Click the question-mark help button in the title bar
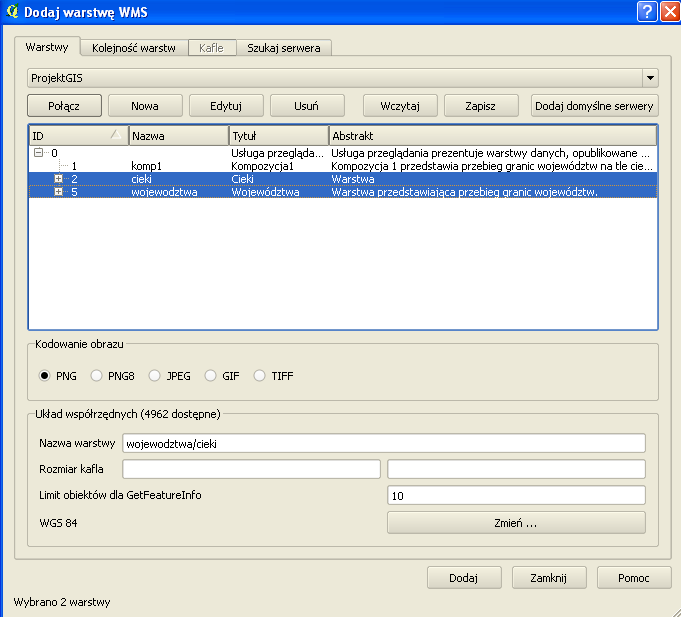The image size is (681, 617). (x=647, y=11)
